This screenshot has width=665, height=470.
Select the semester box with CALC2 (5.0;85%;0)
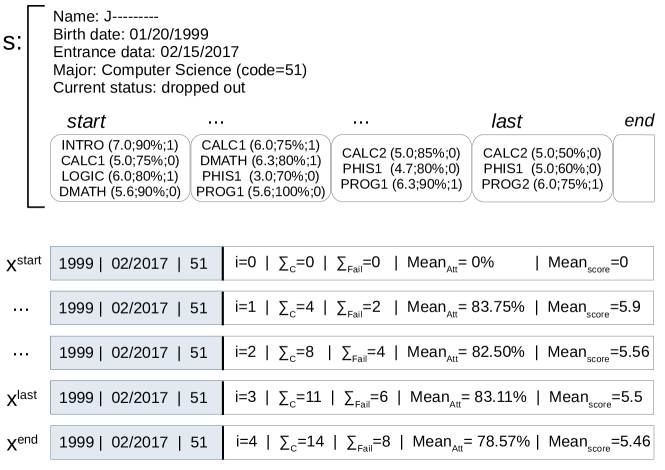click(x=400, y=167)
